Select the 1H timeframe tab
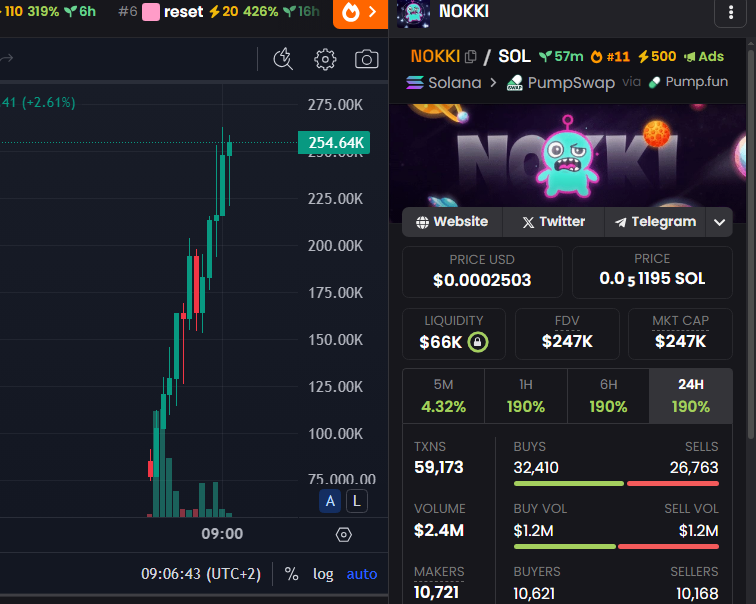Screen dimensions: 756x604 [526, 396]
